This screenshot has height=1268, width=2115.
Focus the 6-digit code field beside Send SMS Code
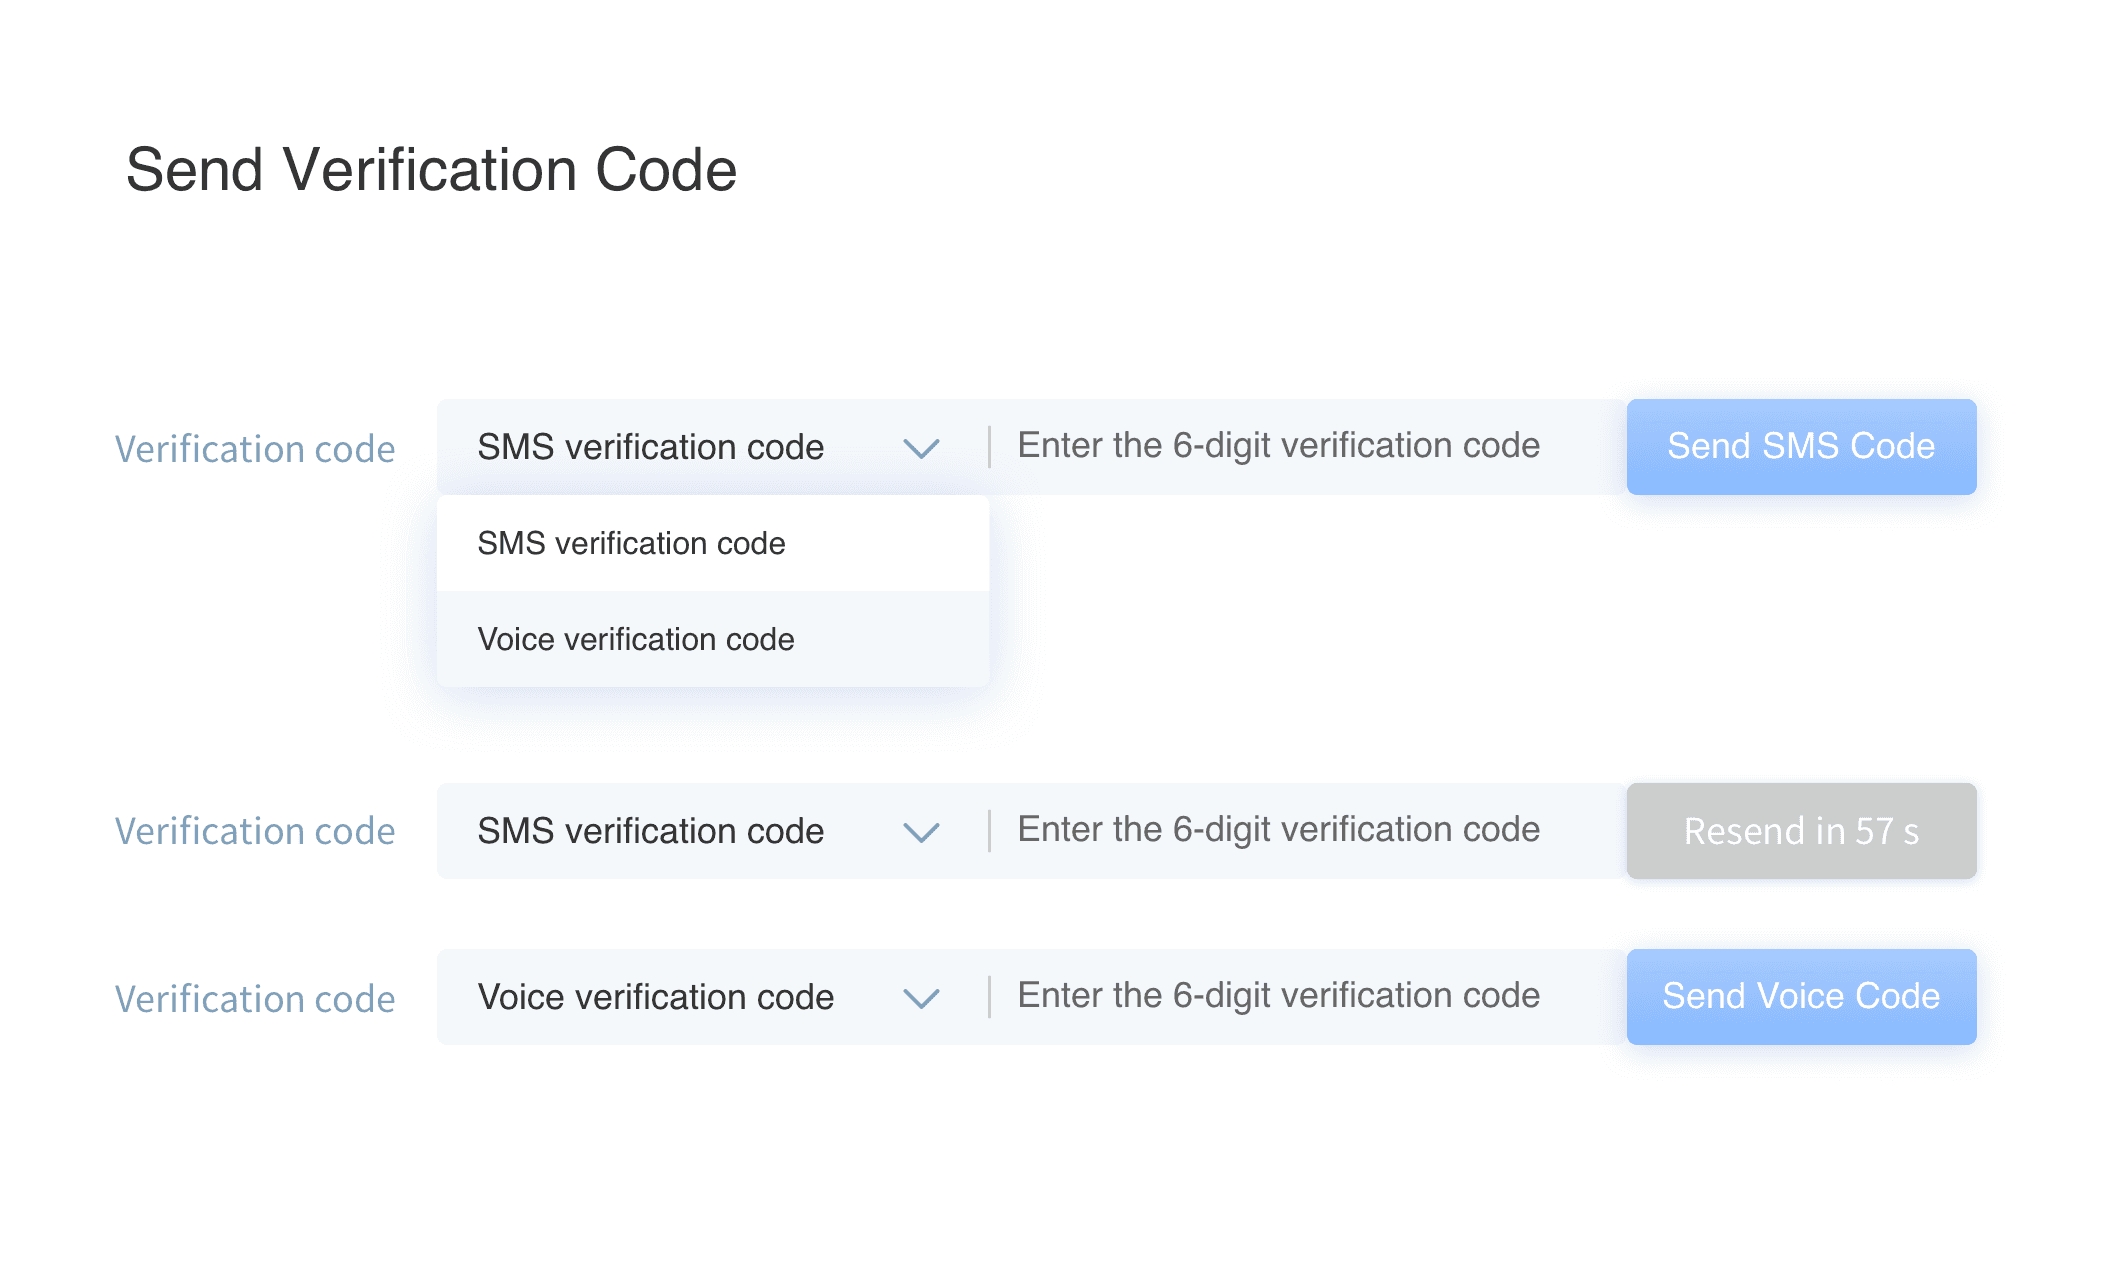(1278, 446)
